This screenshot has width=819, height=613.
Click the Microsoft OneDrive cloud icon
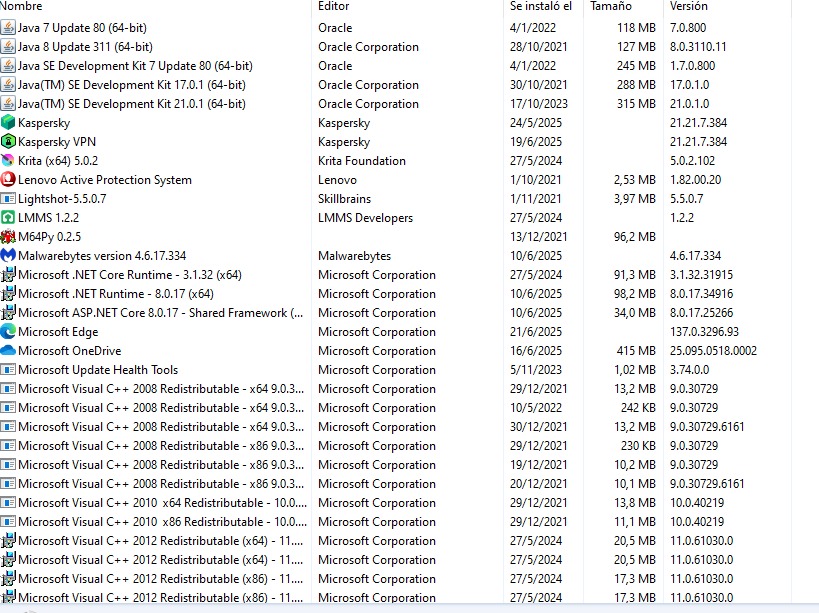click(x=8, y=351)
